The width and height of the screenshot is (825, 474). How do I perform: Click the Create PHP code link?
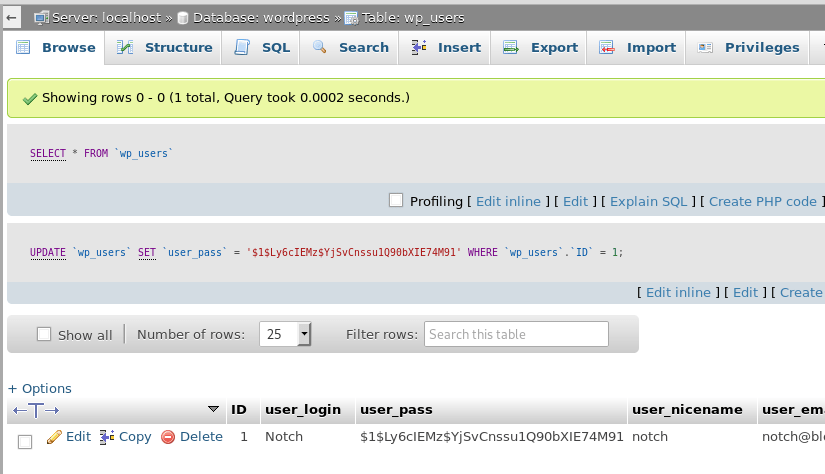(762, 201)
